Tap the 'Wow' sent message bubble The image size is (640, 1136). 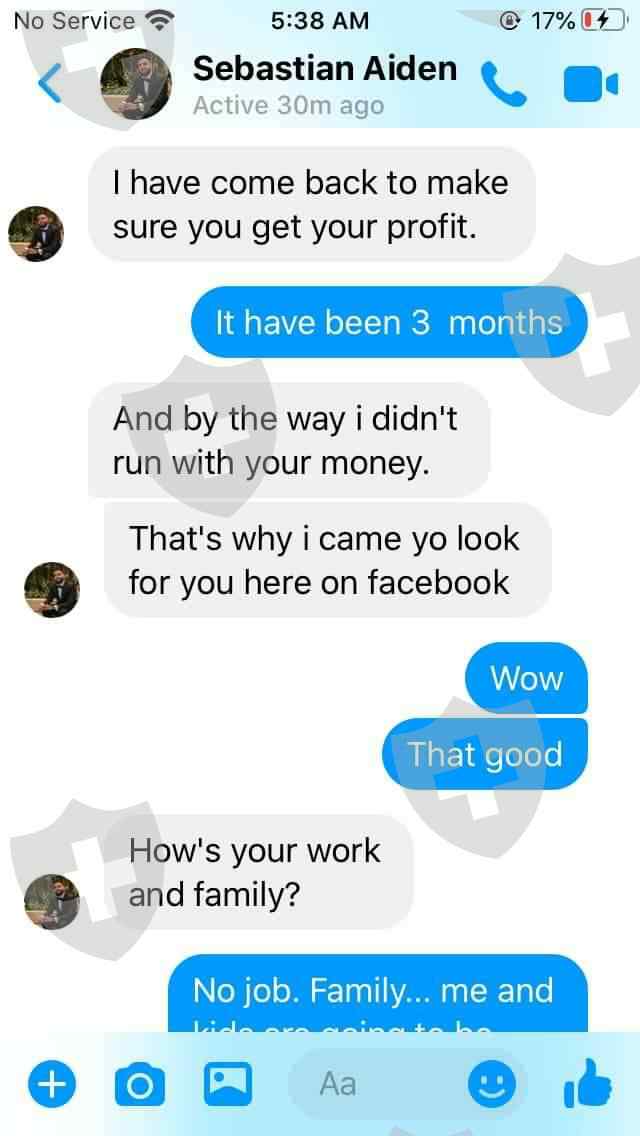coord(526,678)
